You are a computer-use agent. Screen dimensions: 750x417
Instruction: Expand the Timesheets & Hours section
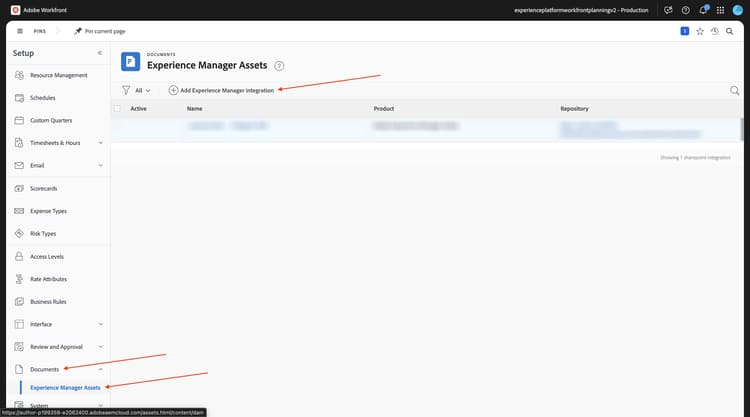tap(100, 143)
